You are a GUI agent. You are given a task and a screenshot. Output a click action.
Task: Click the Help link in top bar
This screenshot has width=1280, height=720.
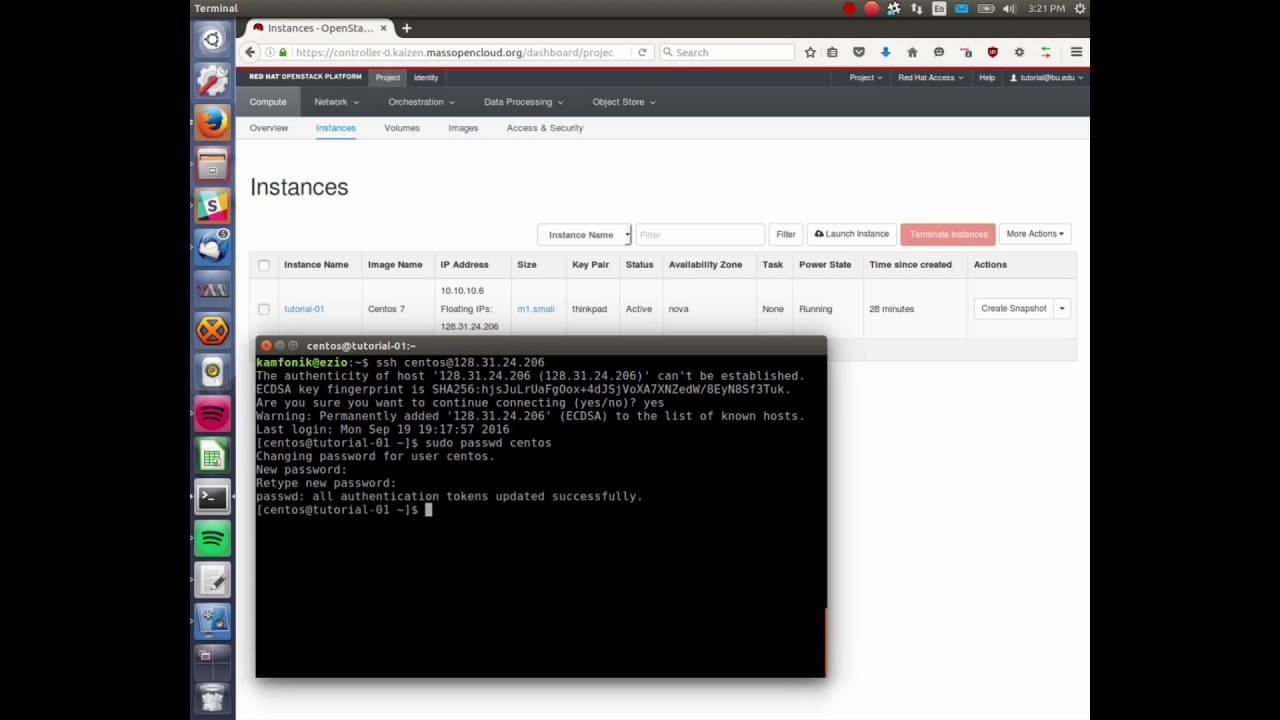(x=987, y=77)
